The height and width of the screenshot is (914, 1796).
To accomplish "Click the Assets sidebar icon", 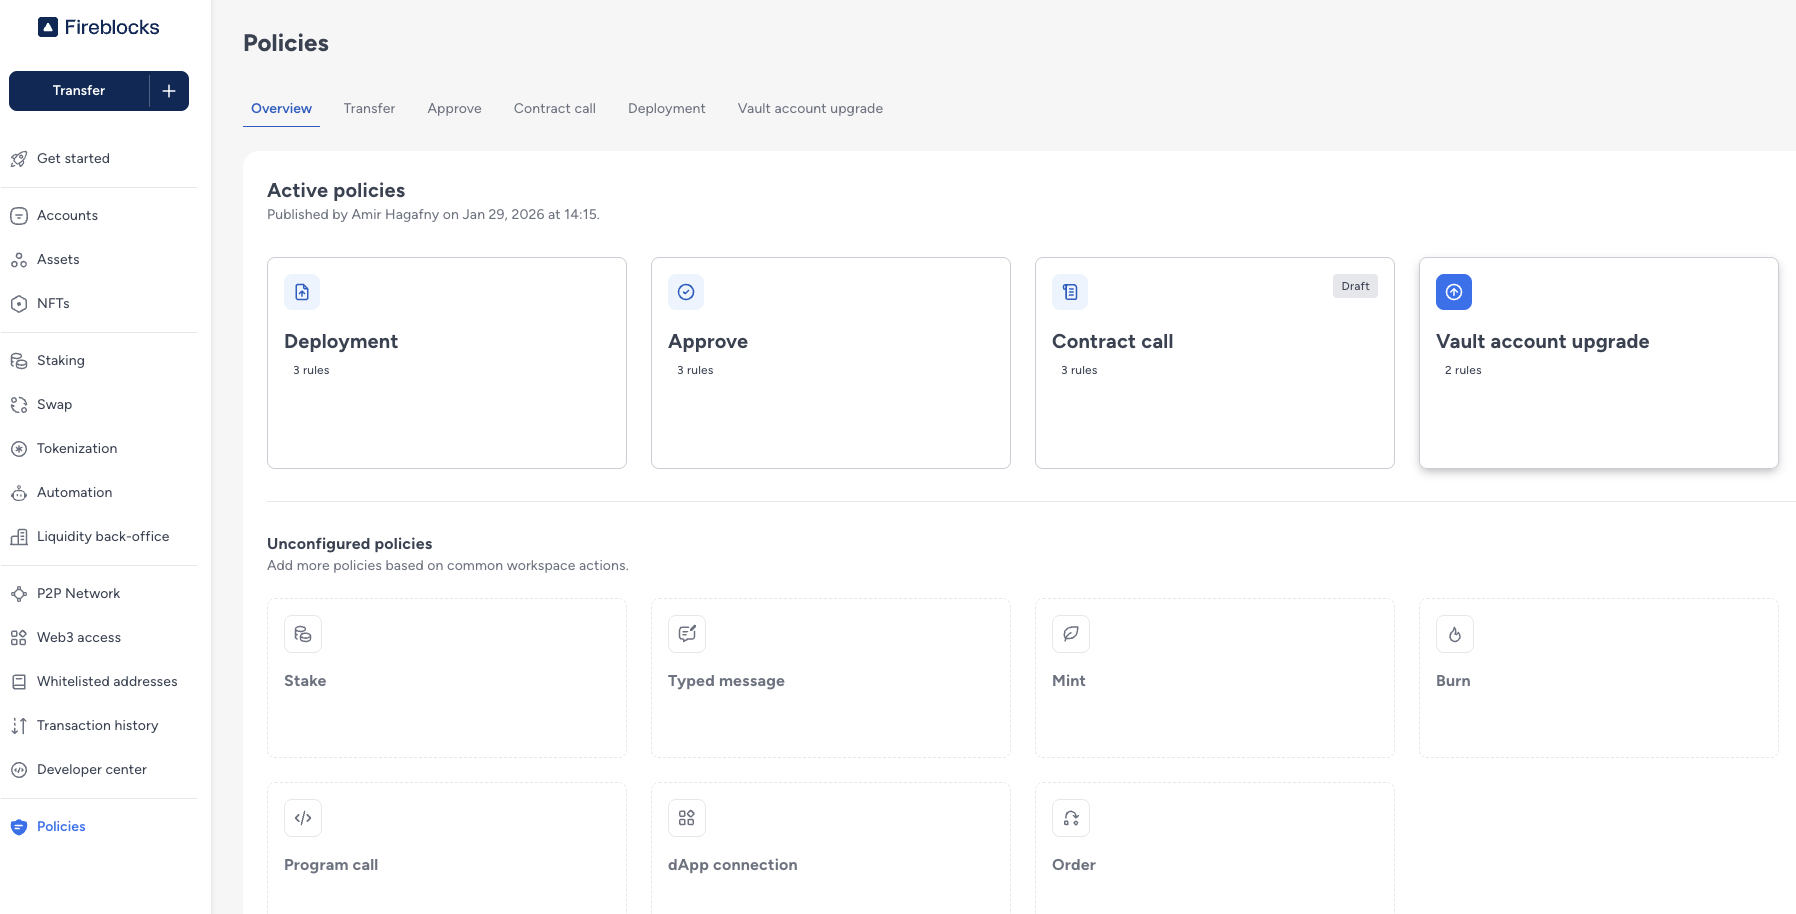I will pyautogui.click(x=19, y=260).
